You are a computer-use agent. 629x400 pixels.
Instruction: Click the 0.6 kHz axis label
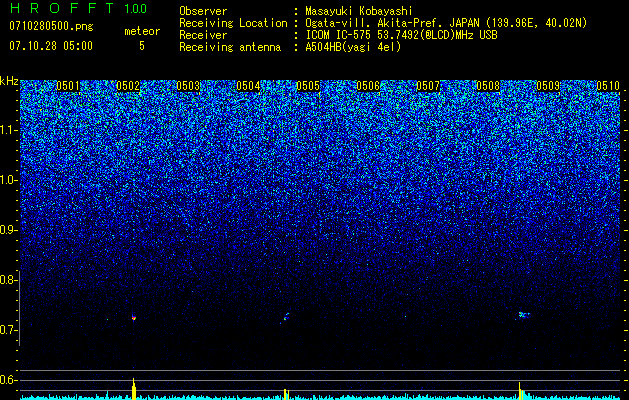(x=7, y=380)
